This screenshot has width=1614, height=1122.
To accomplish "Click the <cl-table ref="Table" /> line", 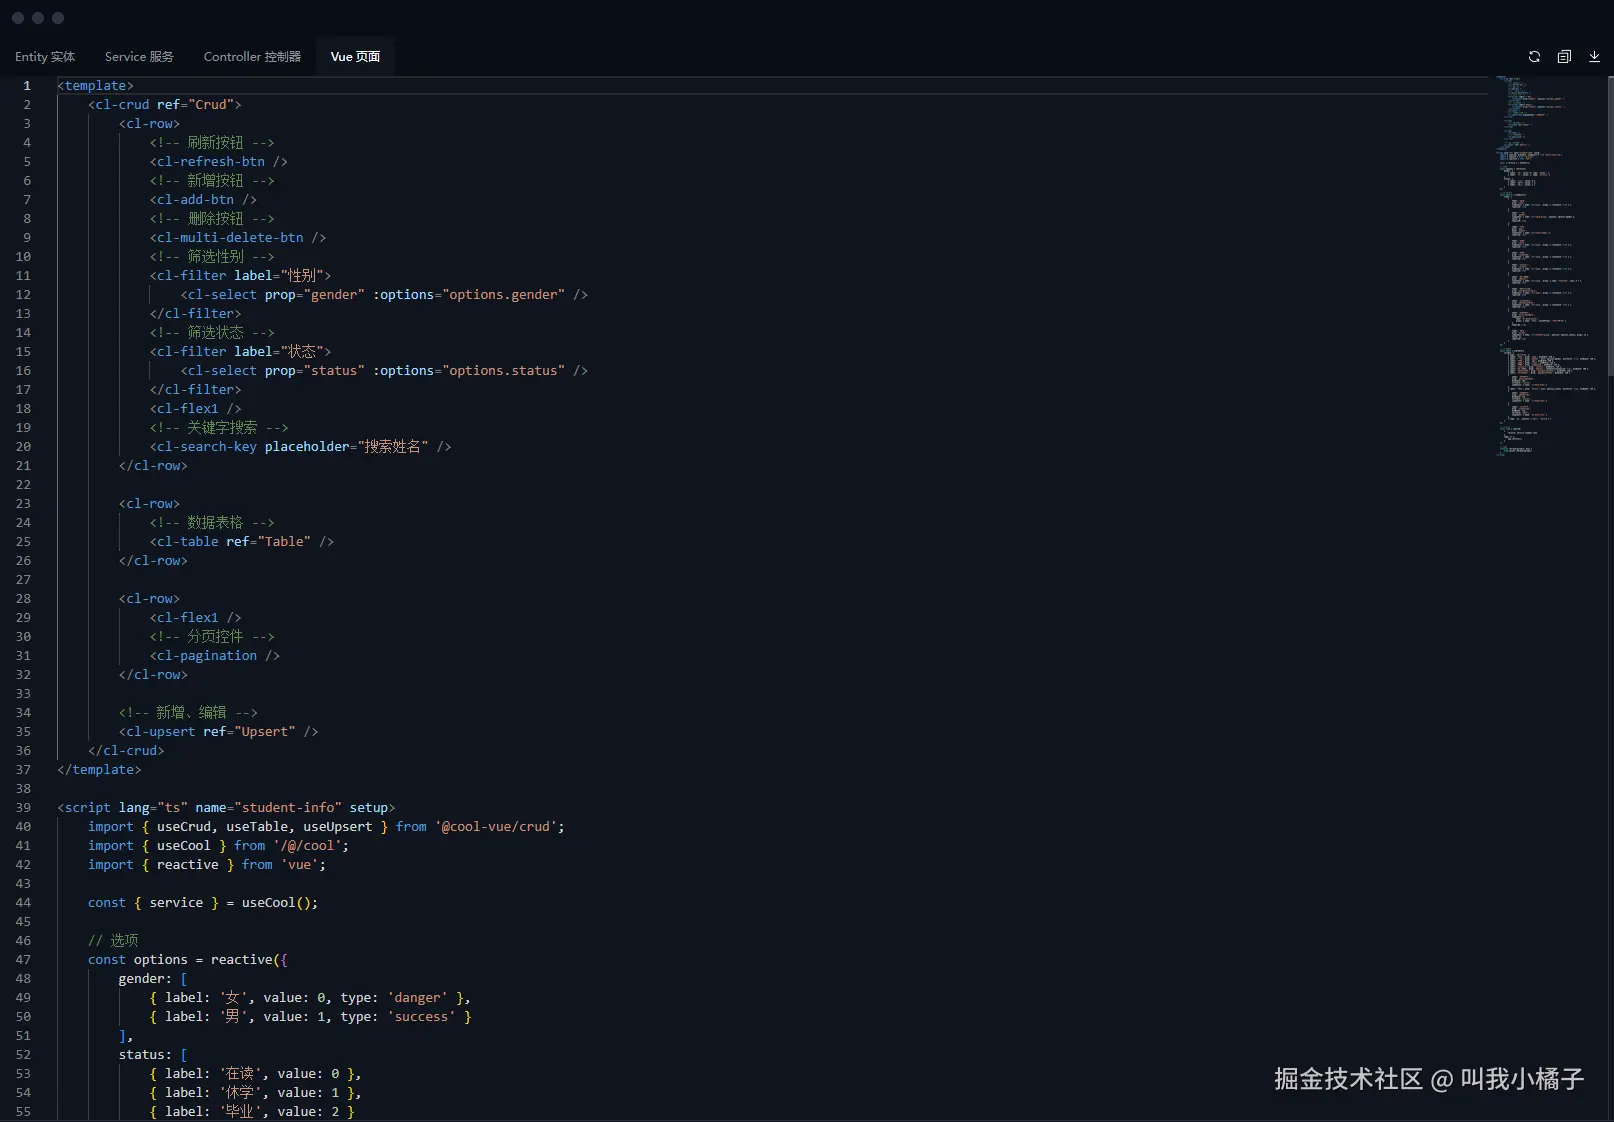I will coord(242,542).
